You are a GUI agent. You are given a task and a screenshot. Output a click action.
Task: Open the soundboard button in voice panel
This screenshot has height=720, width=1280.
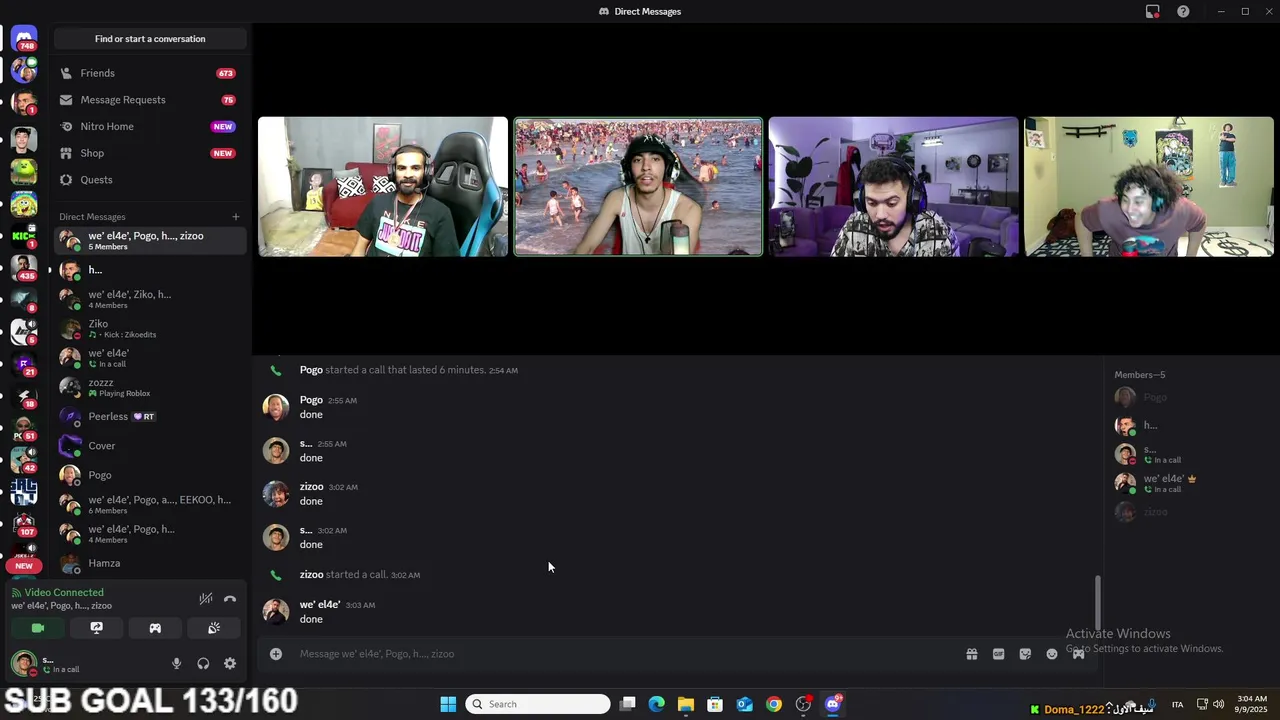(x=214, y=628)
